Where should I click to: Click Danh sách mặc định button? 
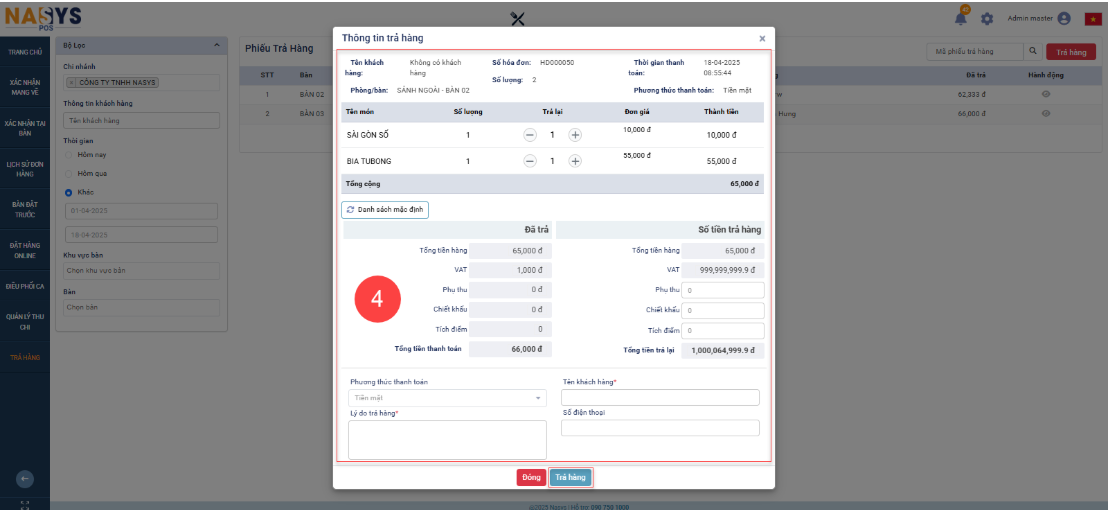coord(385,210)
